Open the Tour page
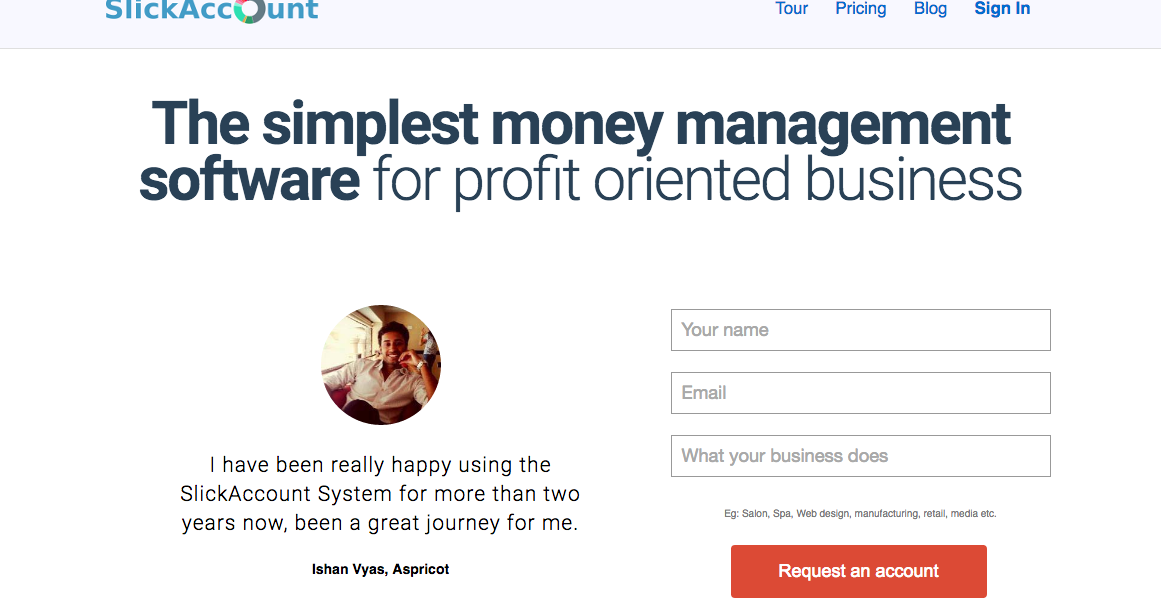Screen dimensions: 1161x612 pos(791,9)
